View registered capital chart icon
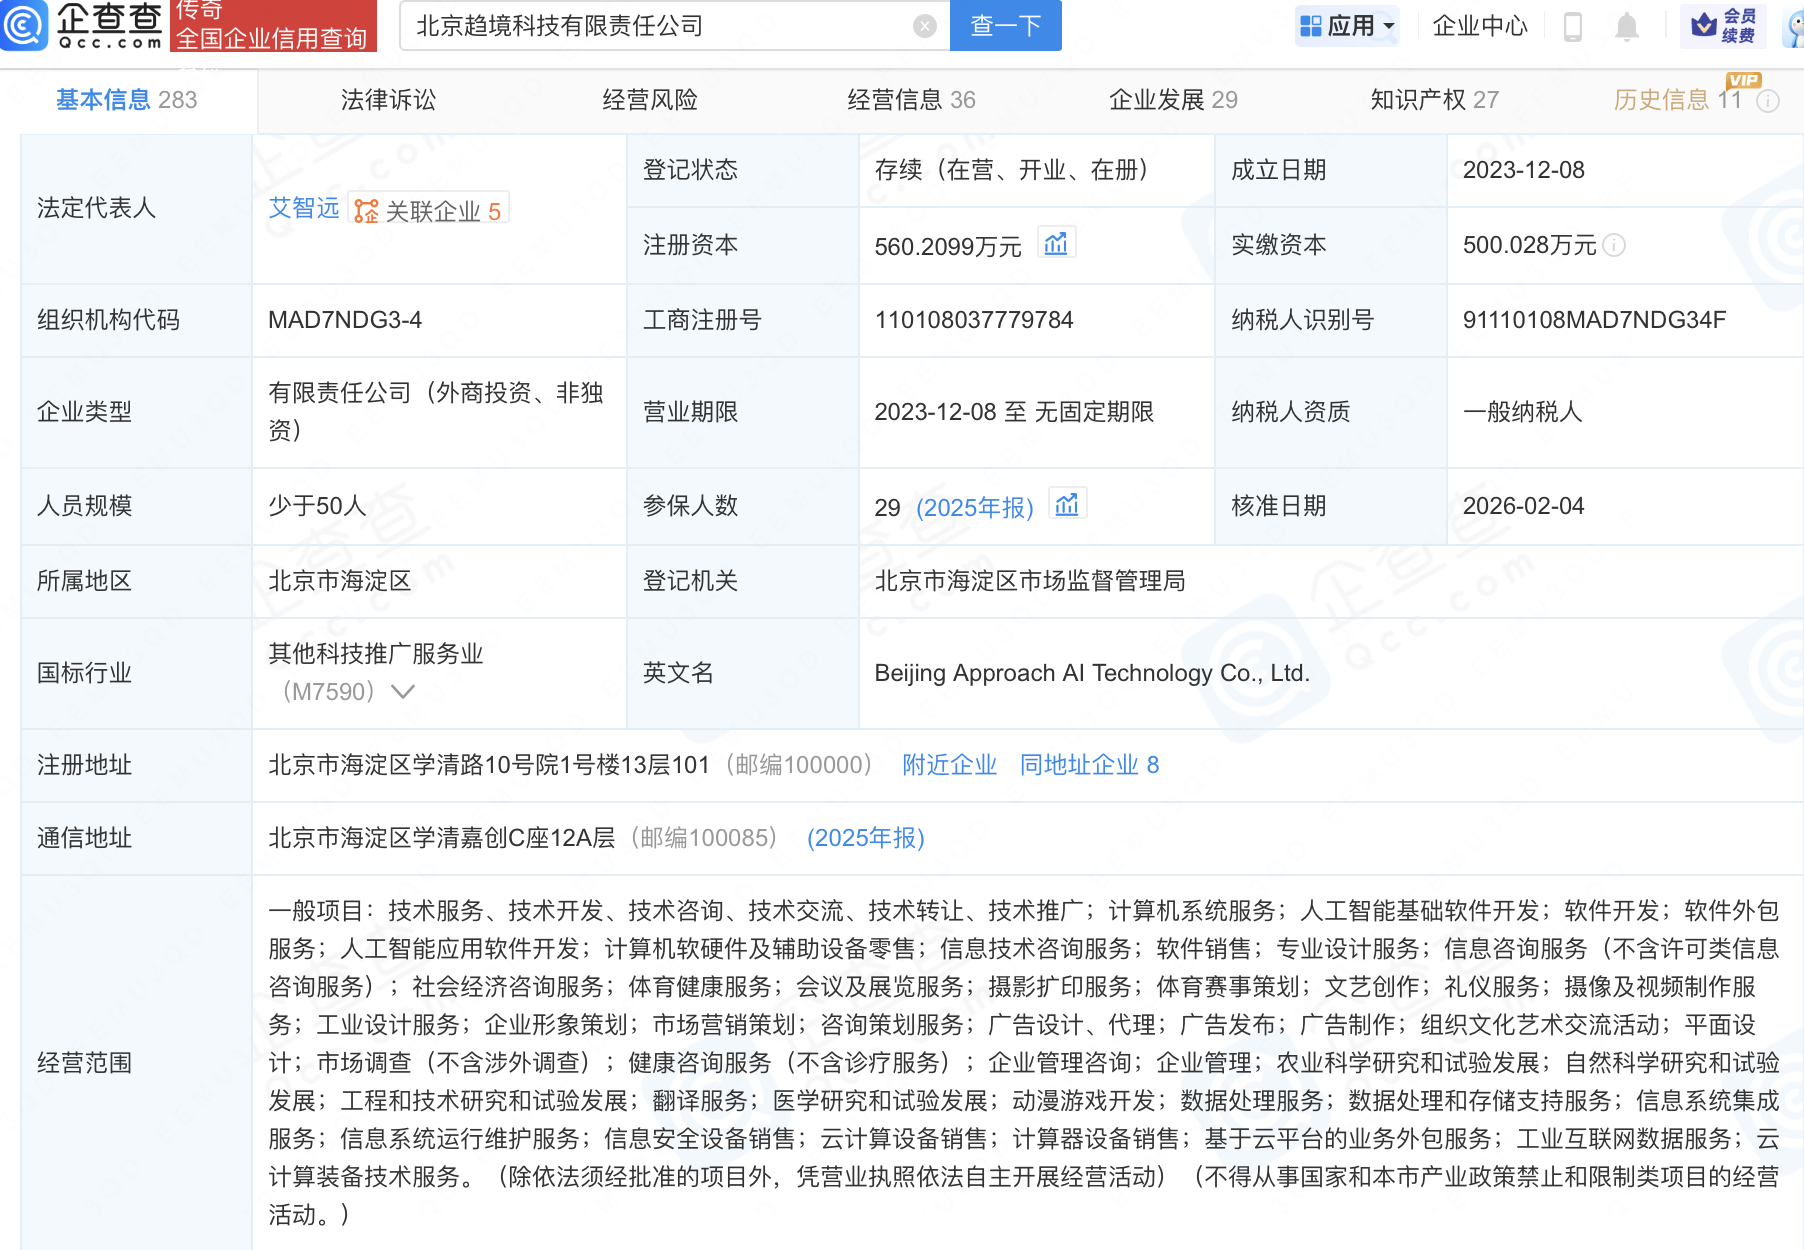Viewport: 1804px width, 1250px height. 1056,244
